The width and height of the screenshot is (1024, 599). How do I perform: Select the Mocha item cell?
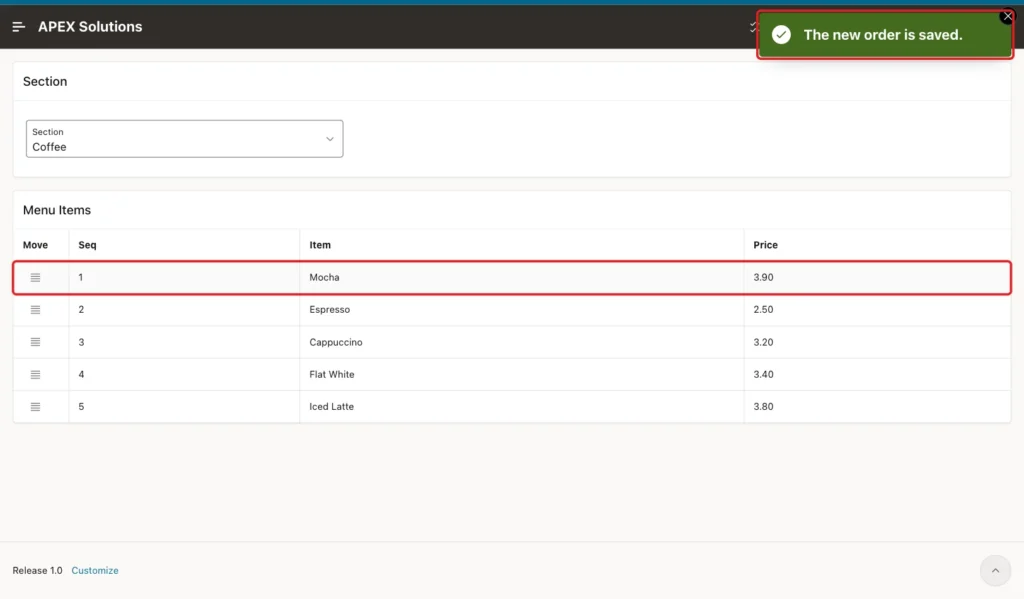tap(521, 278)
